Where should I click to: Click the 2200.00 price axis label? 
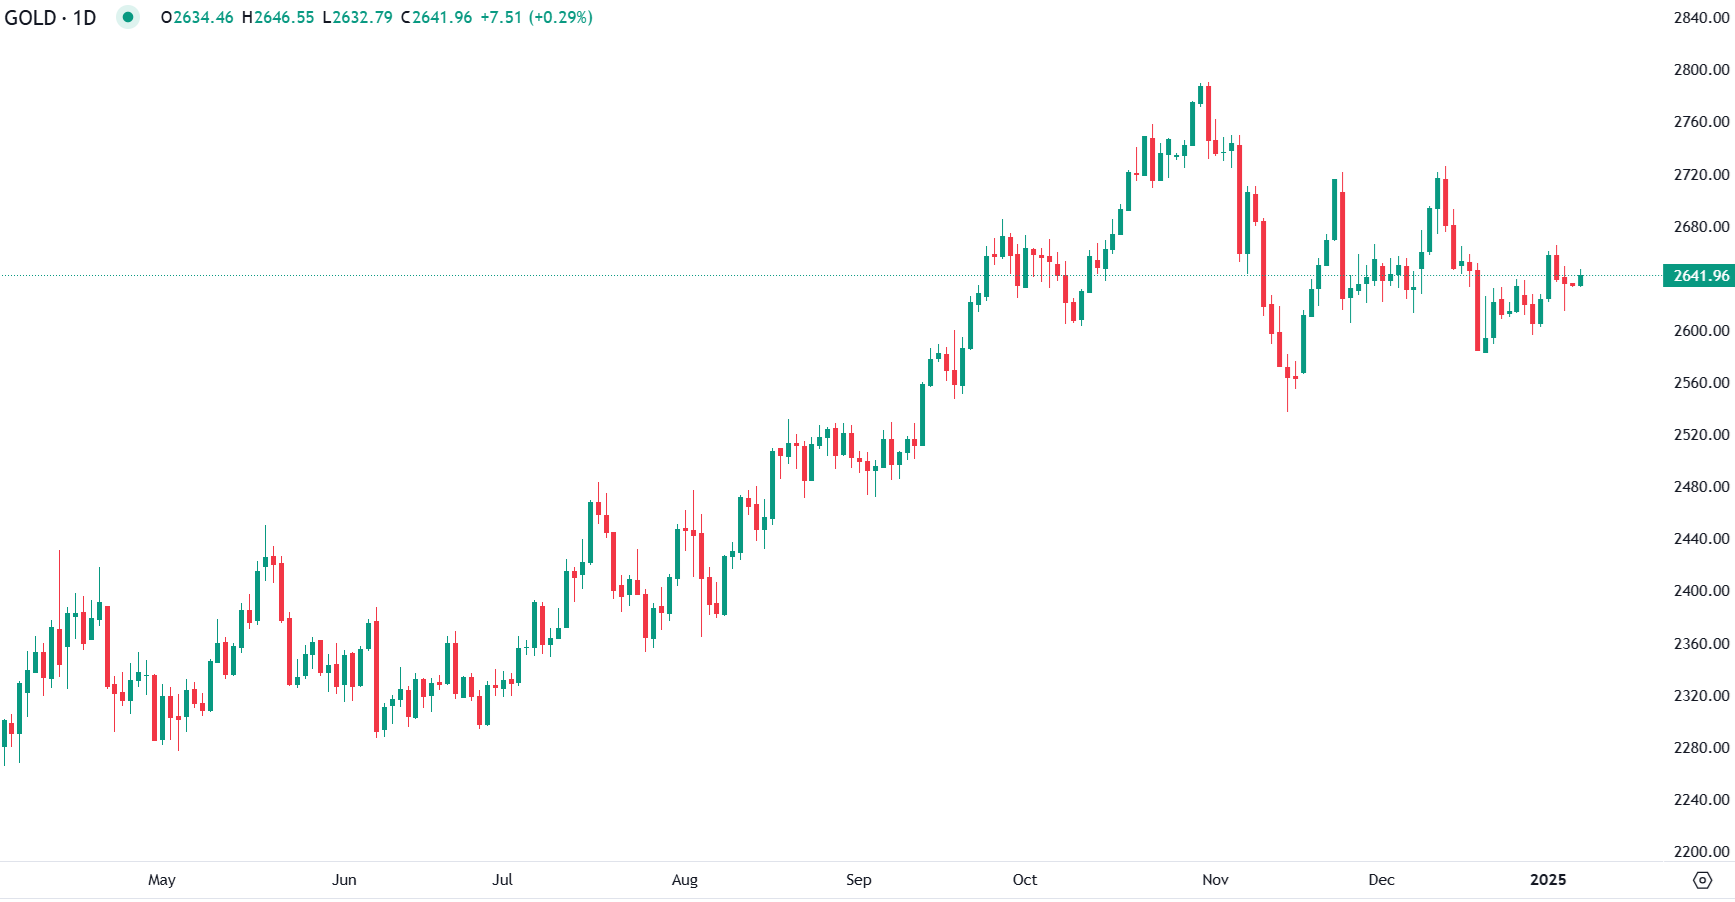click(x=1701, y=851)
